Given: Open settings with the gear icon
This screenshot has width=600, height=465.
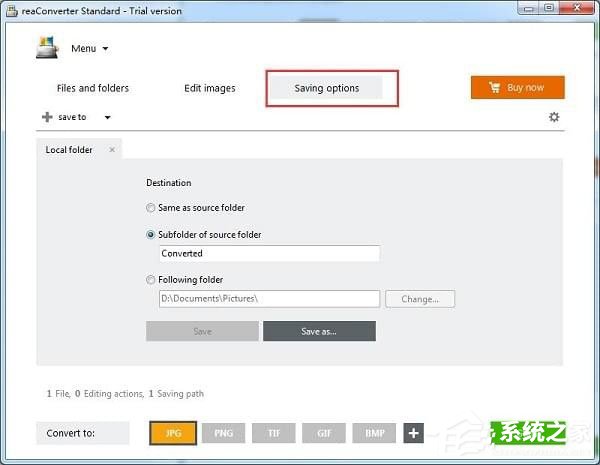Looking at the screenshot, I should tap(554, 117).
